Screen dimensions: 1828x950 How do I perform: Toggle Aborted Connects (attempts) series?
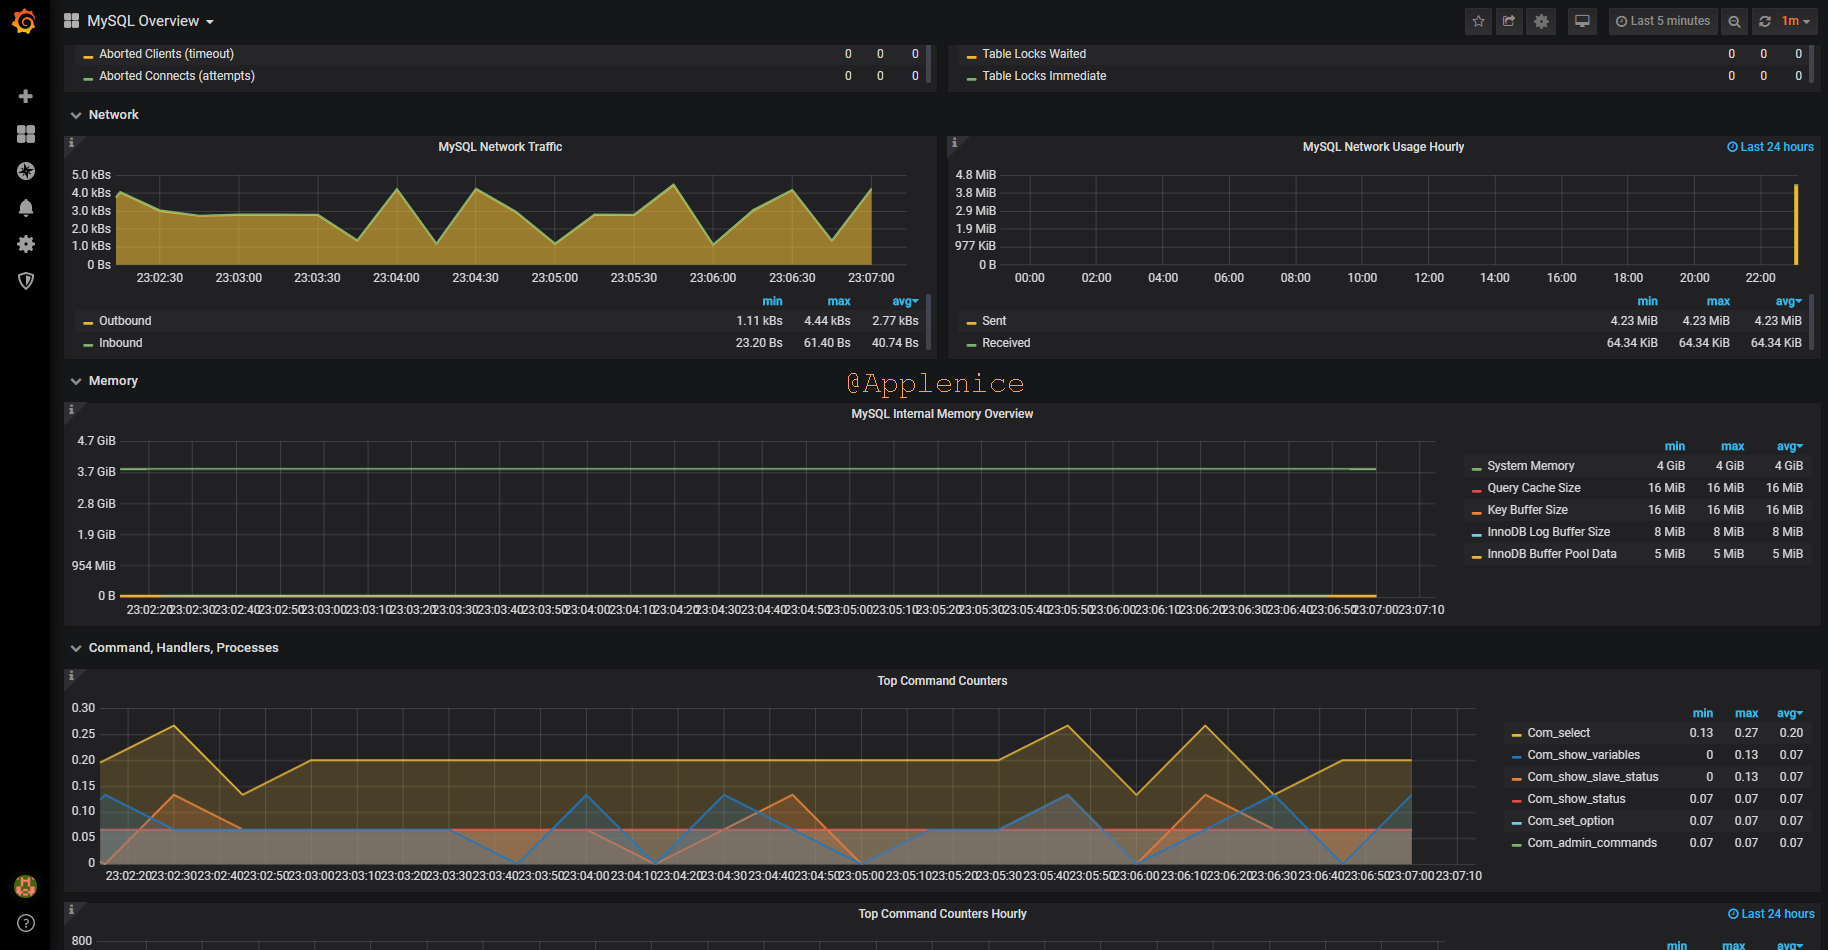point(176,76)
